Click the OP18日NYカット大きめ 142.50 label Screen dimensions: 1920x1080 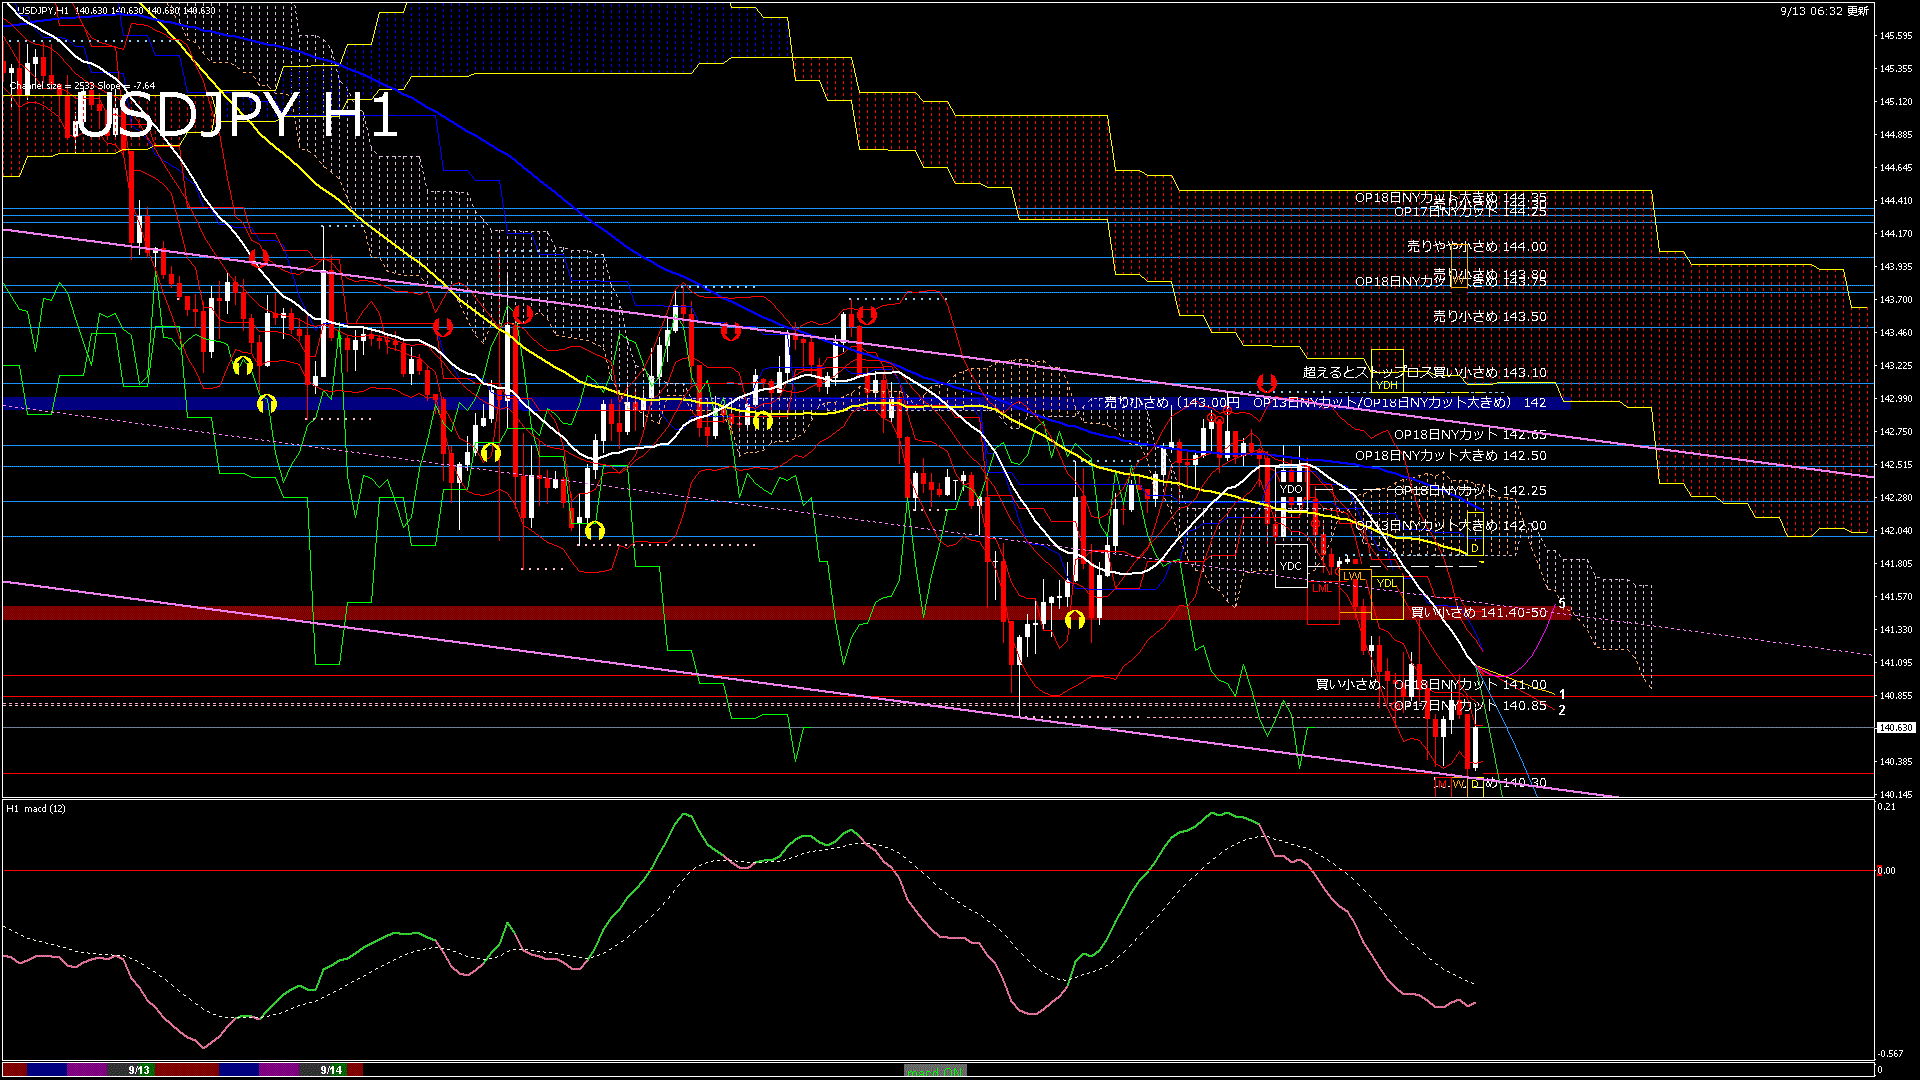point(1451,455)
